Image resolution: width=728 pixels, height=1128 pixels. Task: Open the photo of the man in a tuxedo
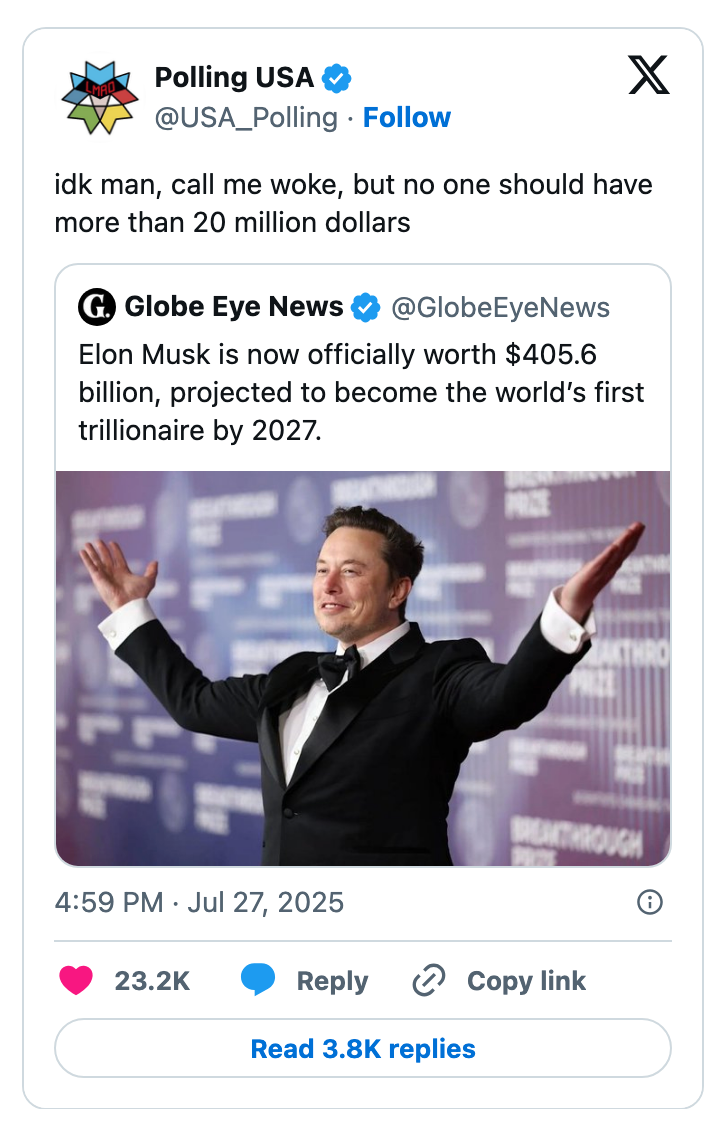click(363, 668)
